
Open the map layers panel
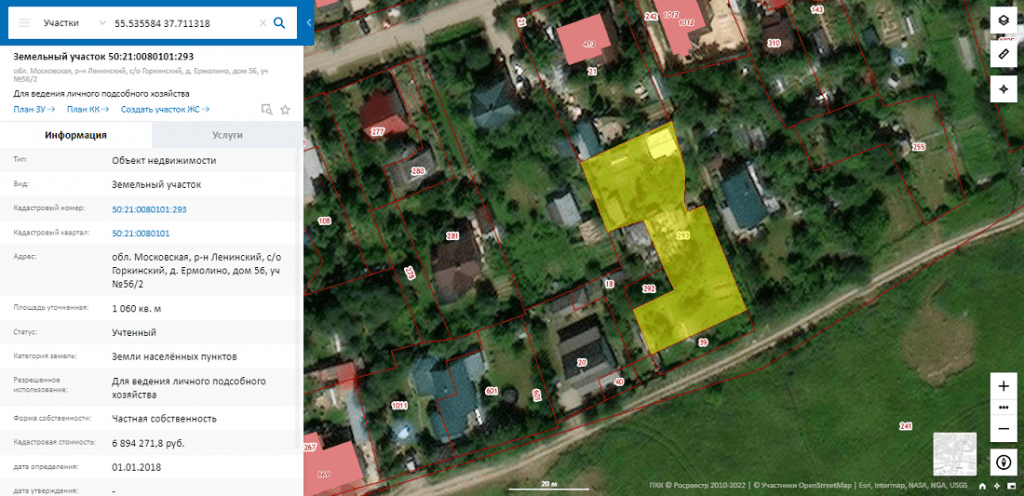tap(1003, 20)
